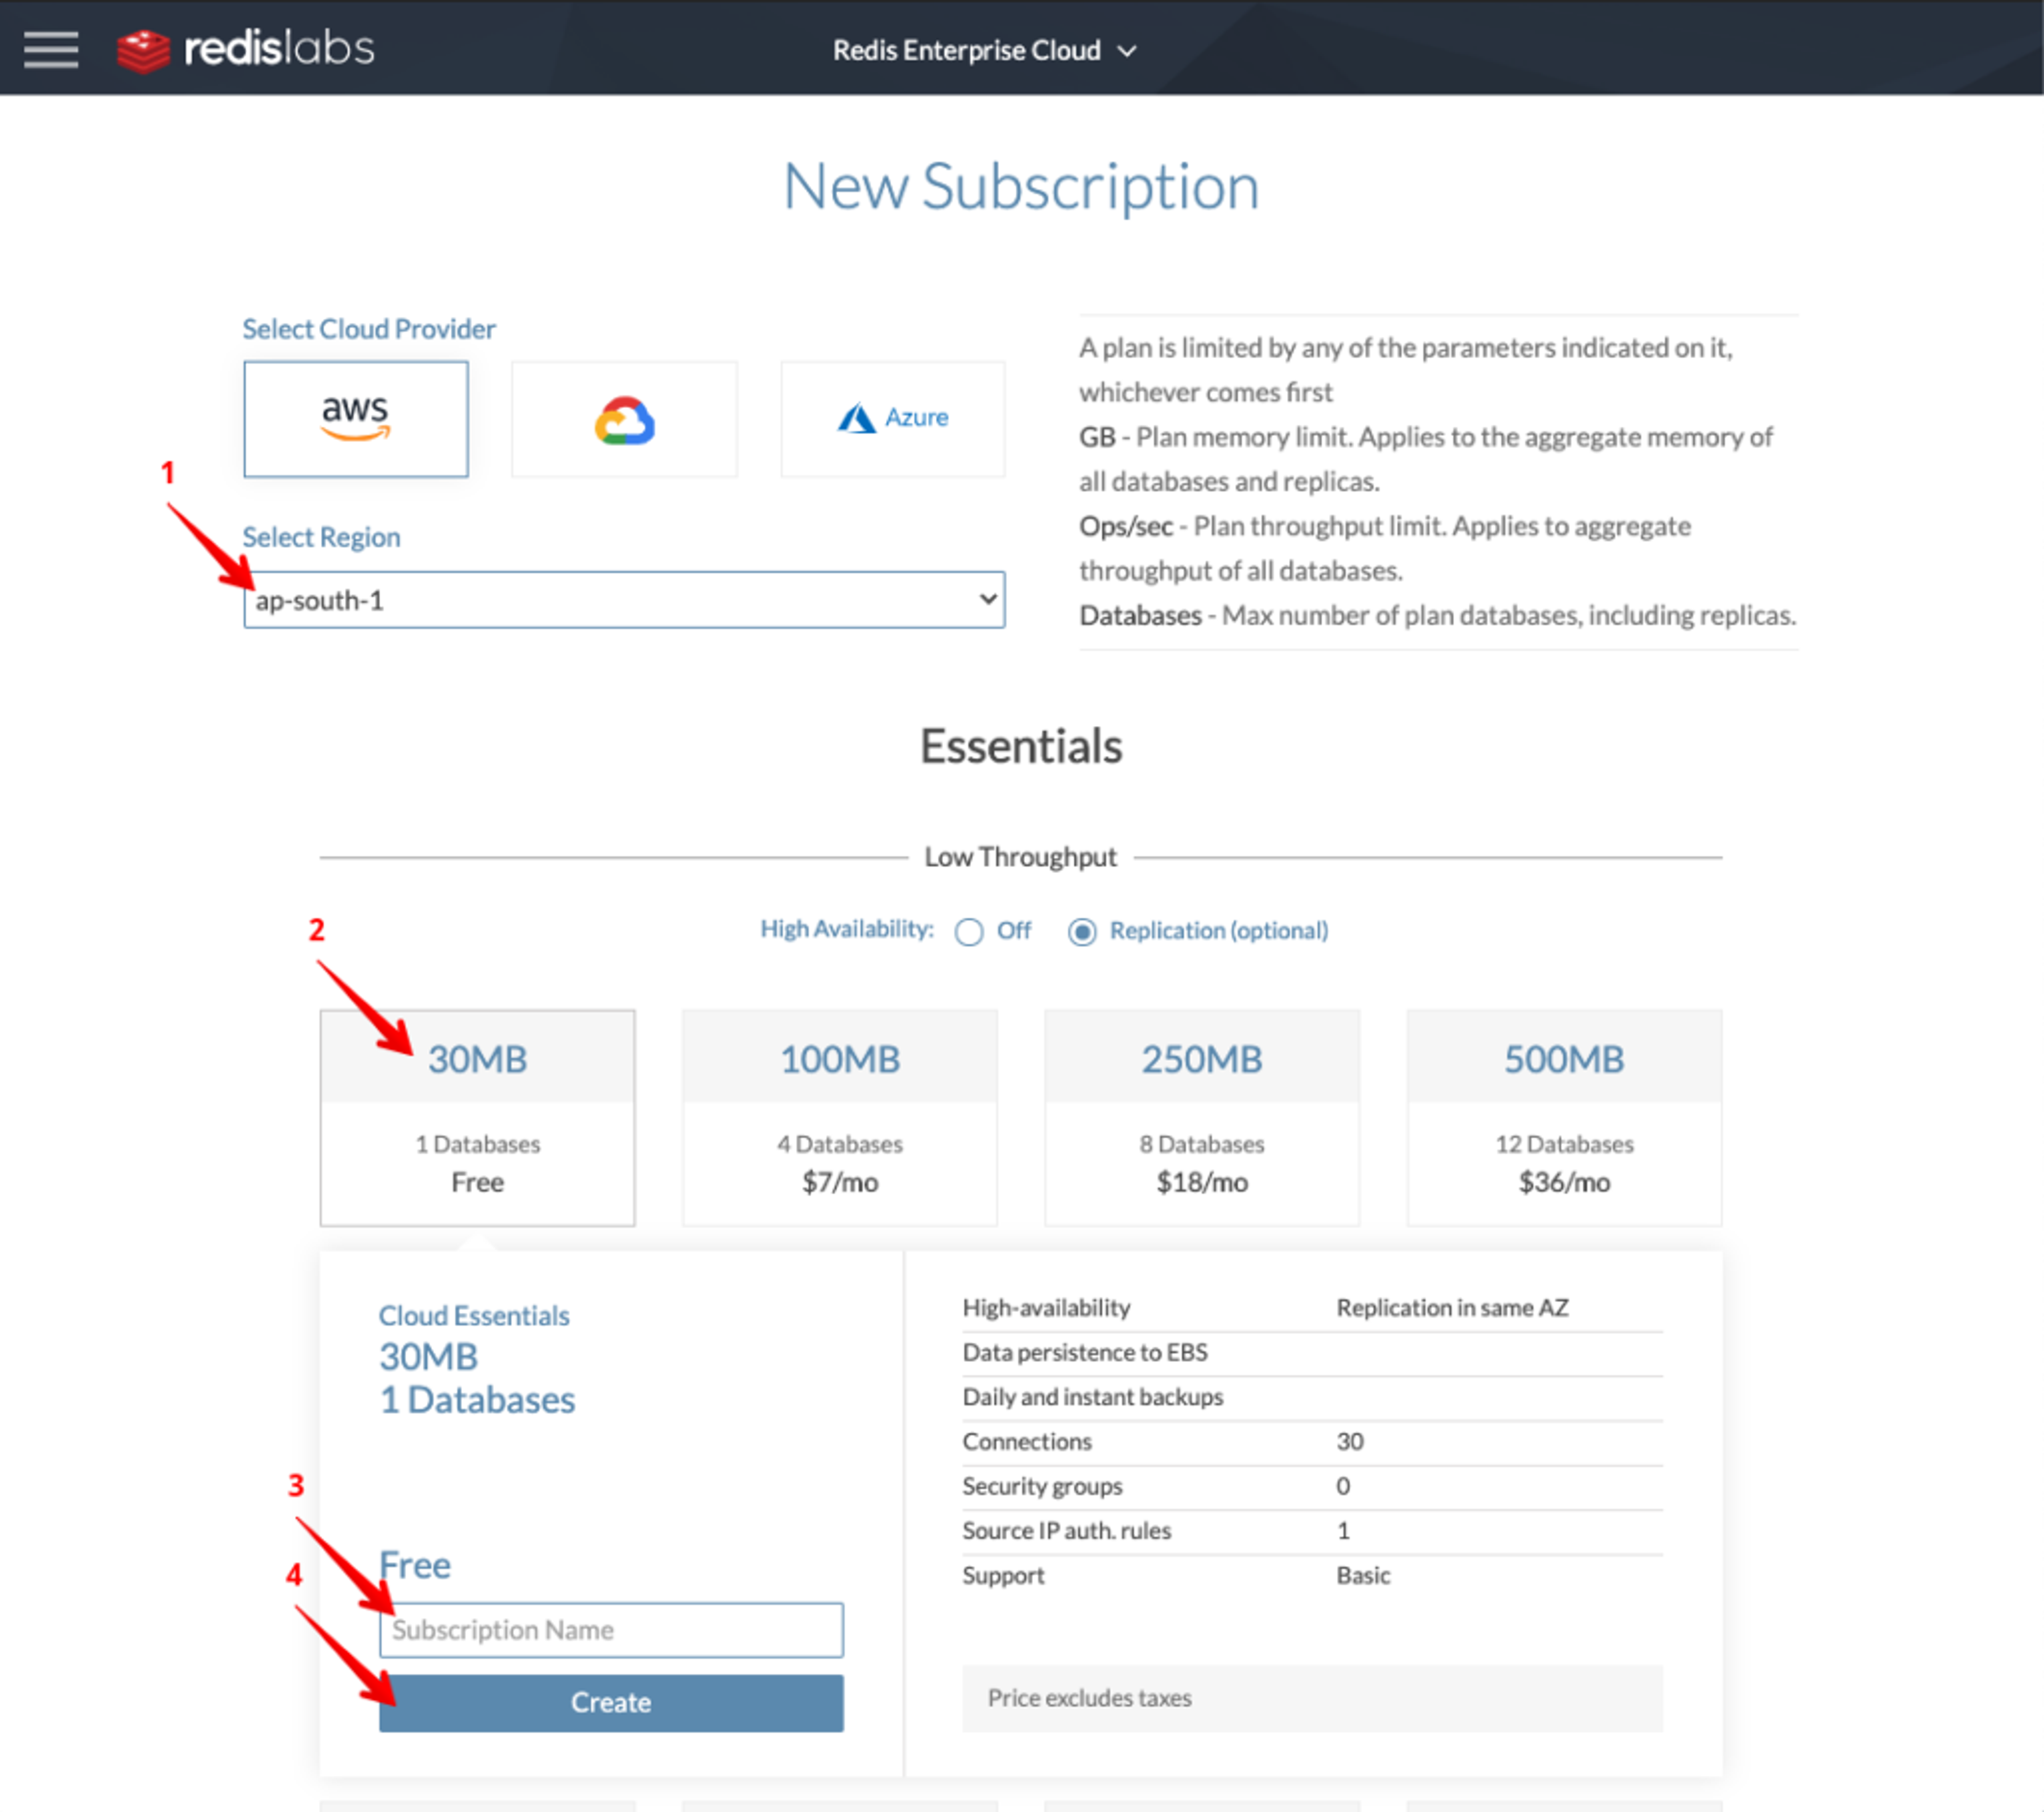Screen dimensions: 2044x1812
Task: Click the Redis Labs logo
Action: 246,49
